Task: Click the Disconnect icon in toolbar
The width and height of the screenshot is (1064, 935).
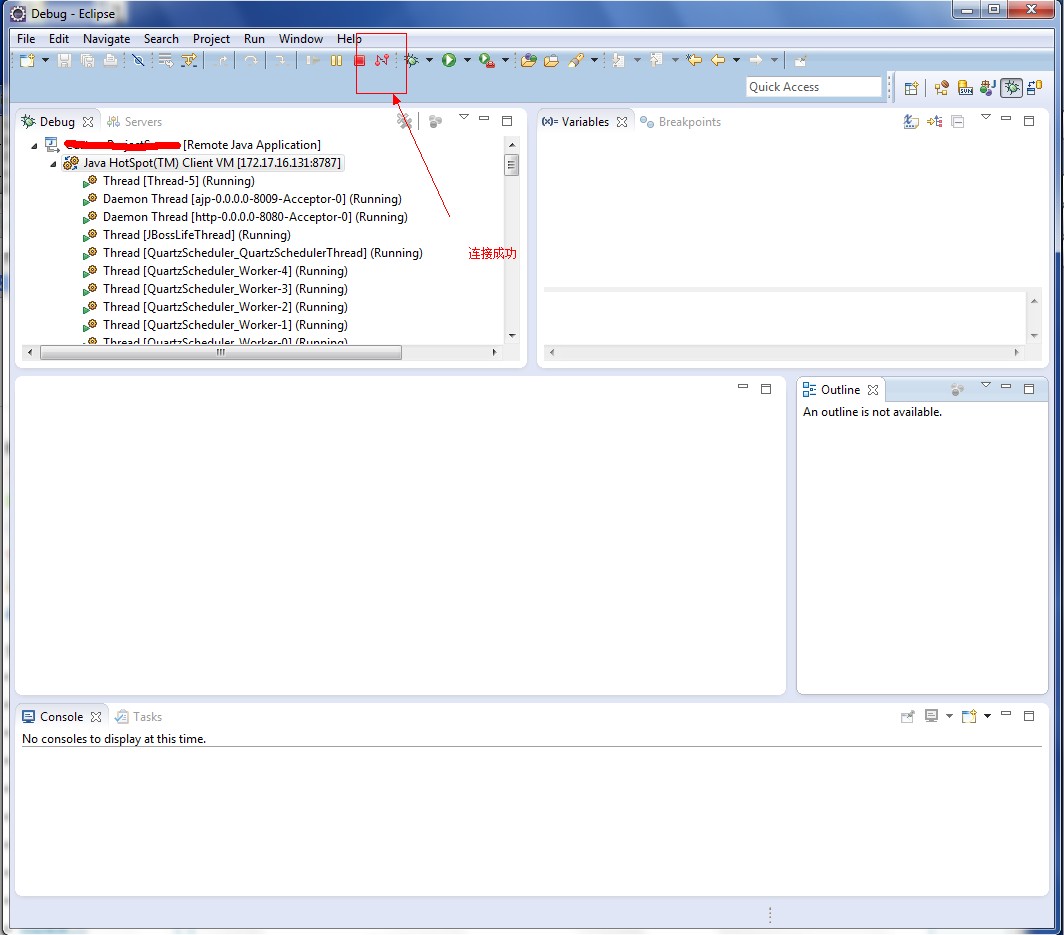Action: point(381,61)
